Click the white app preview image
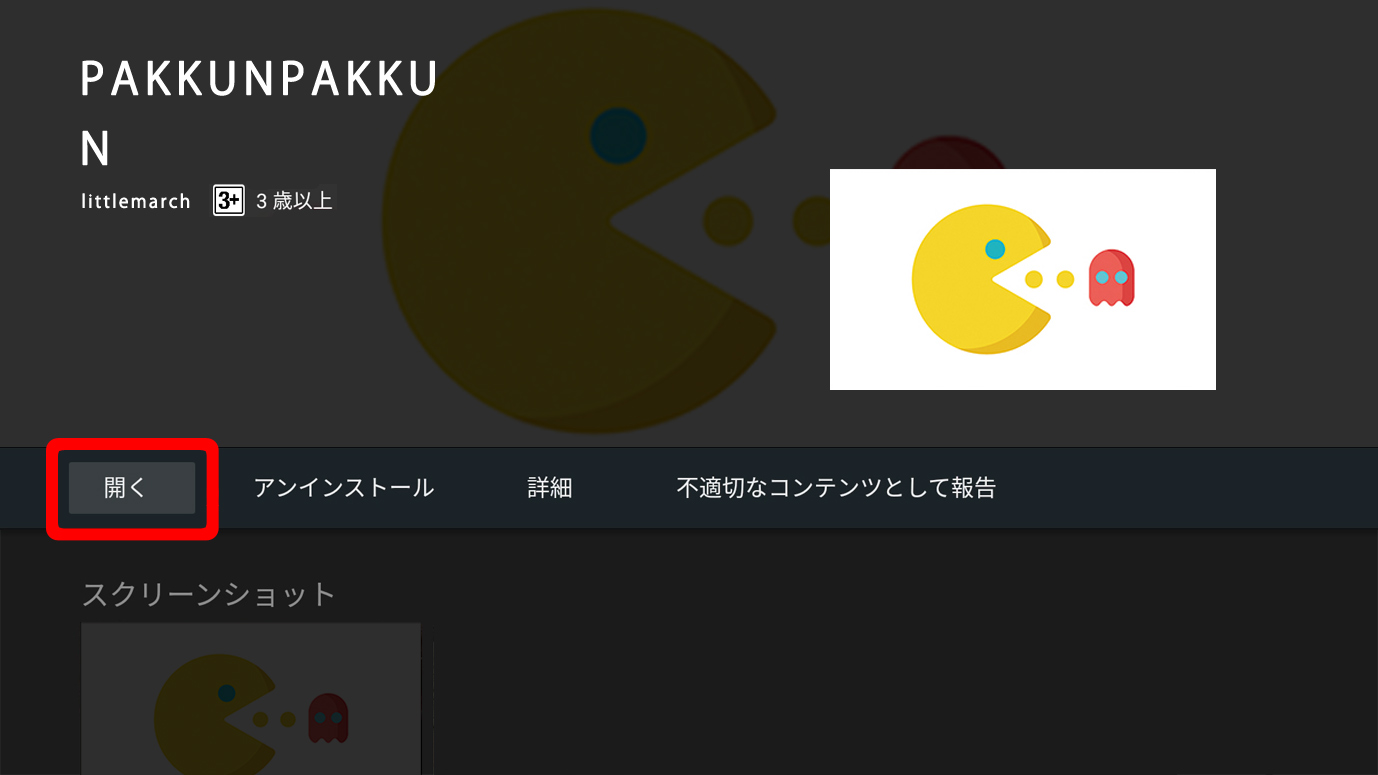The image size is (1378, 775). click(1023, 279)
